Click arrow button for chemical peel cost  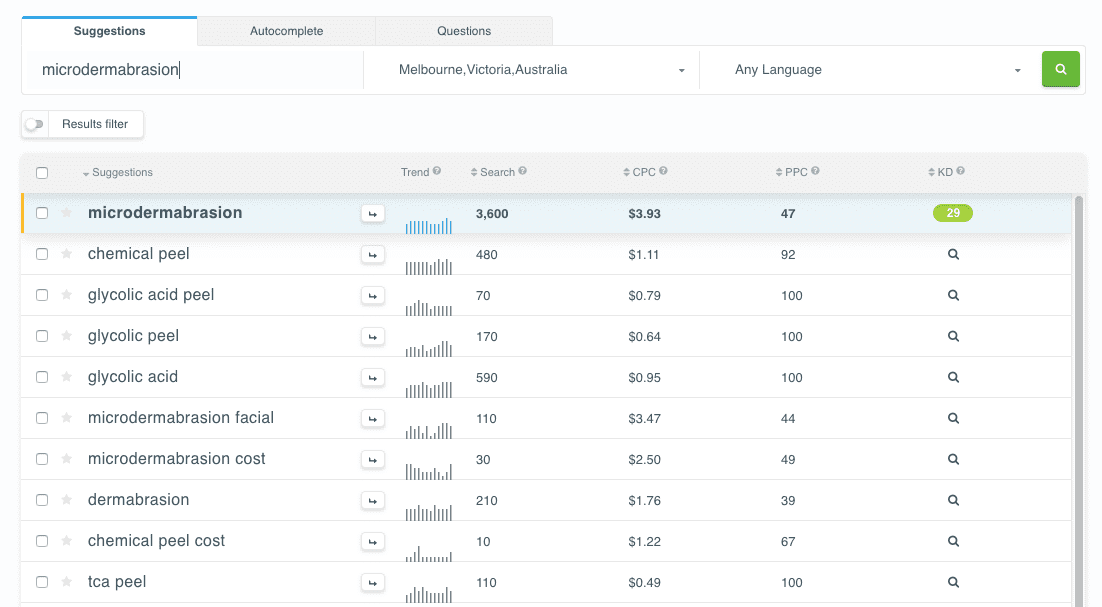coord(373,542)
